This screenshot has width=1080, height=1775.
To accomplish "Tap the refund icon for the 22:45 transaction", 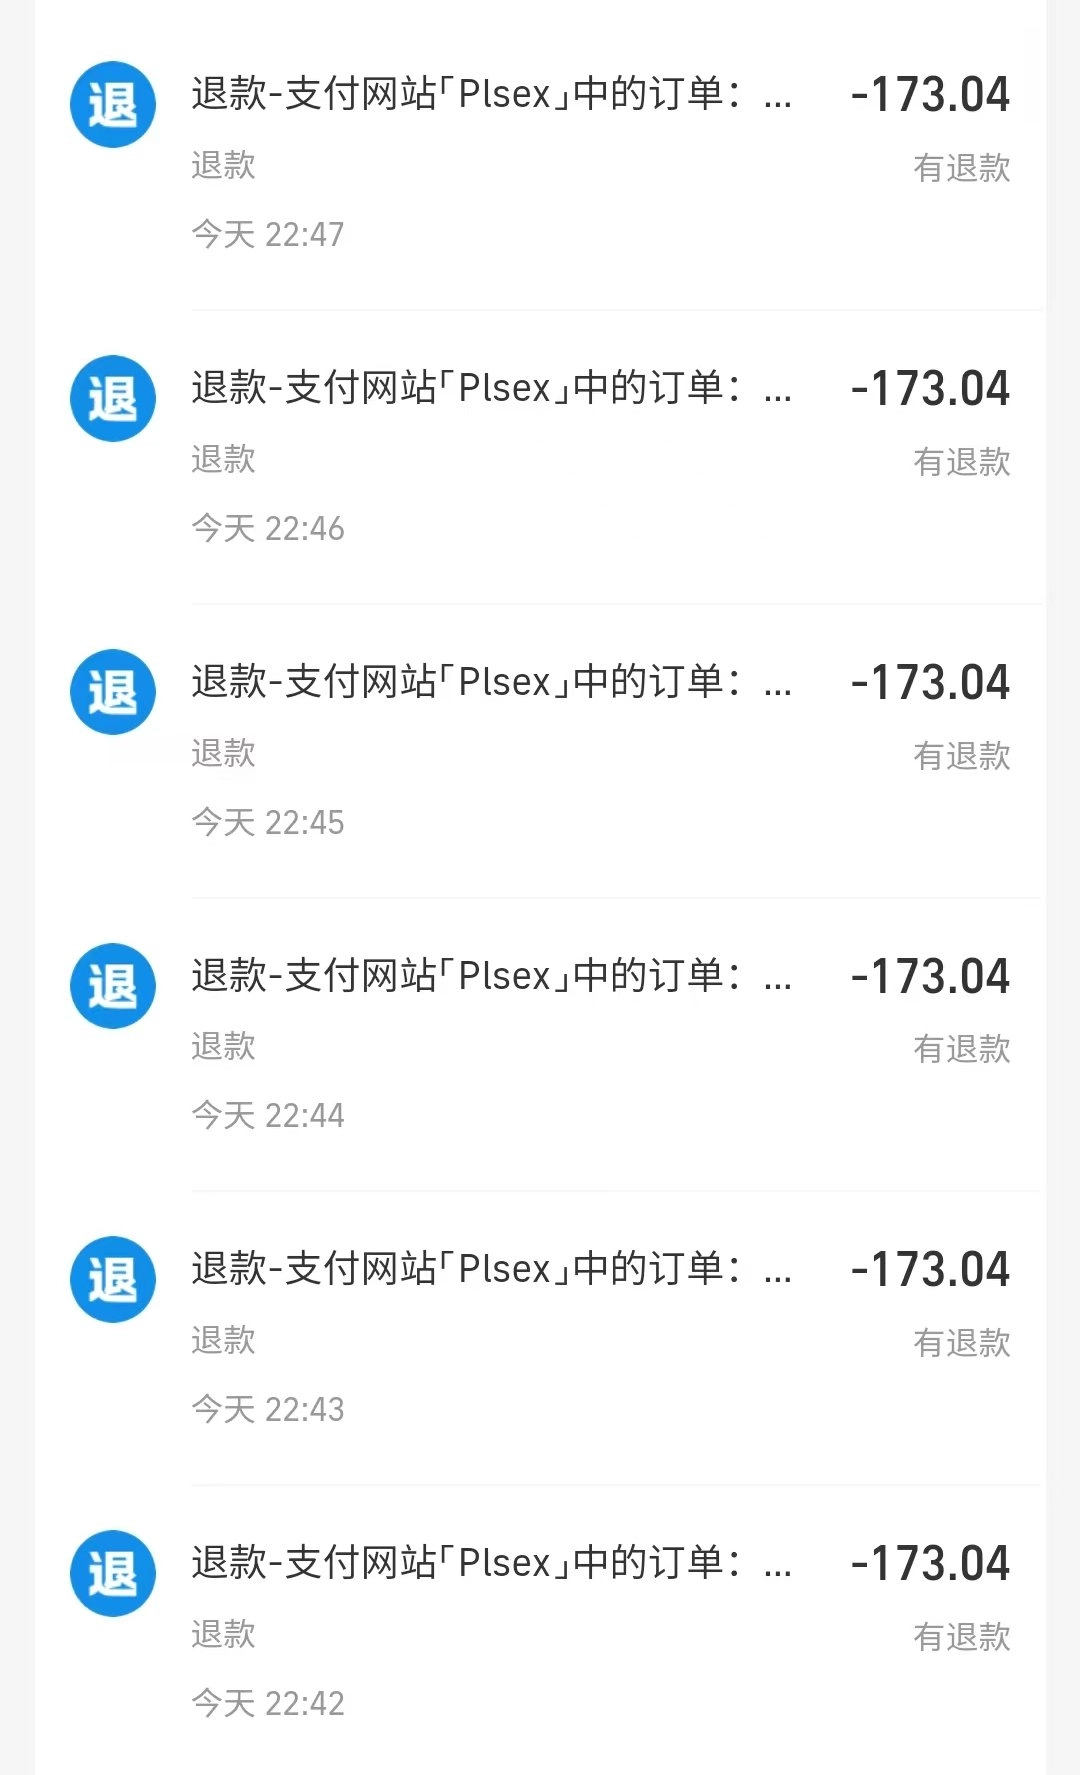I will click(113, 692).
